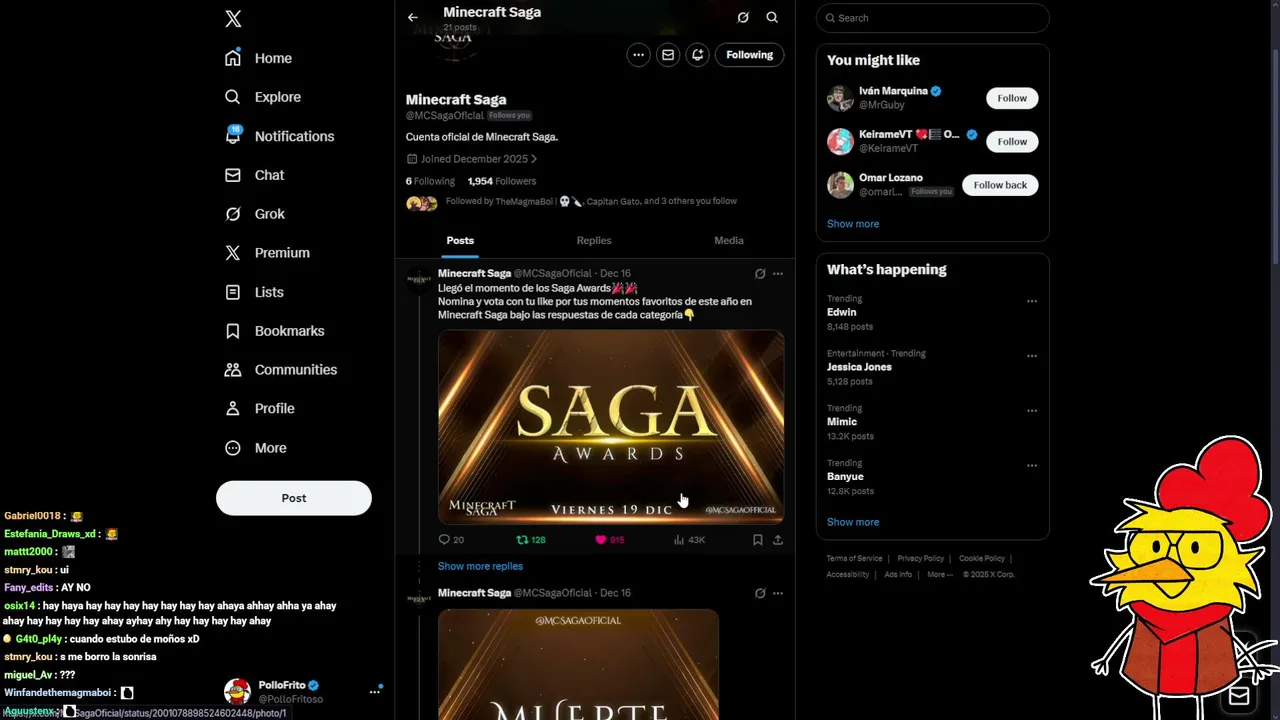Click the Bookmarks icon in sidebar
The width and height of the screenshot is (1280, 720).
point(233,331)
